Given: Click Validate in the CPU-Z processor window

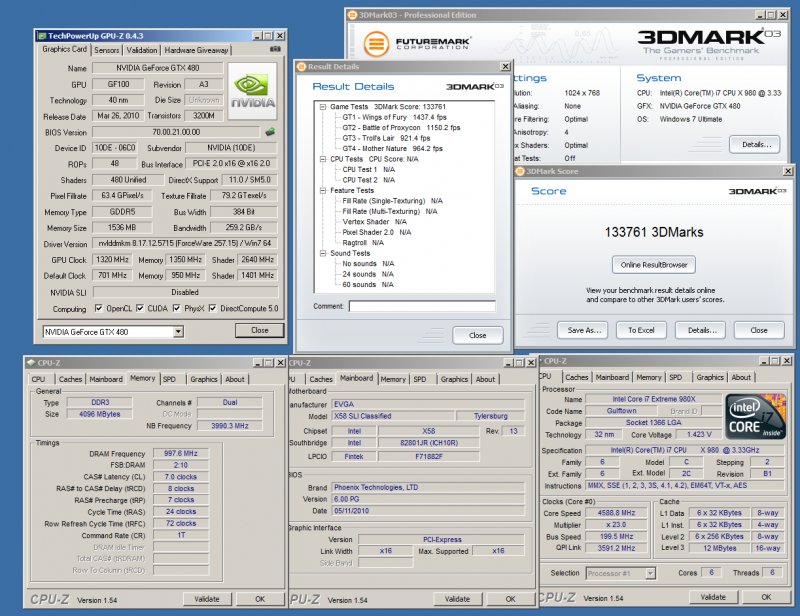Looking at the screenshot, I should 713,597.
